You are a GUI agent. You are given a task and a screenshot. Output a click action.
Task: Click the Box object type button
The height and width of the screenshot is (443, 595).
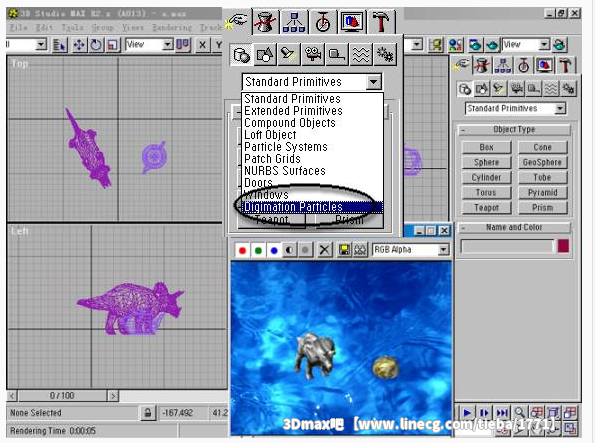click(x=486, y=147)
